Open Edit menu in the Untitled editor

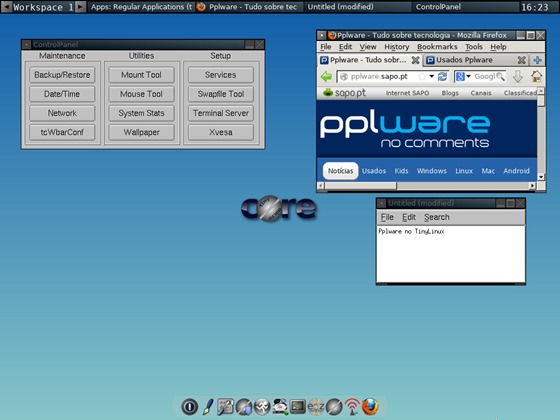[x=409, y=217]
